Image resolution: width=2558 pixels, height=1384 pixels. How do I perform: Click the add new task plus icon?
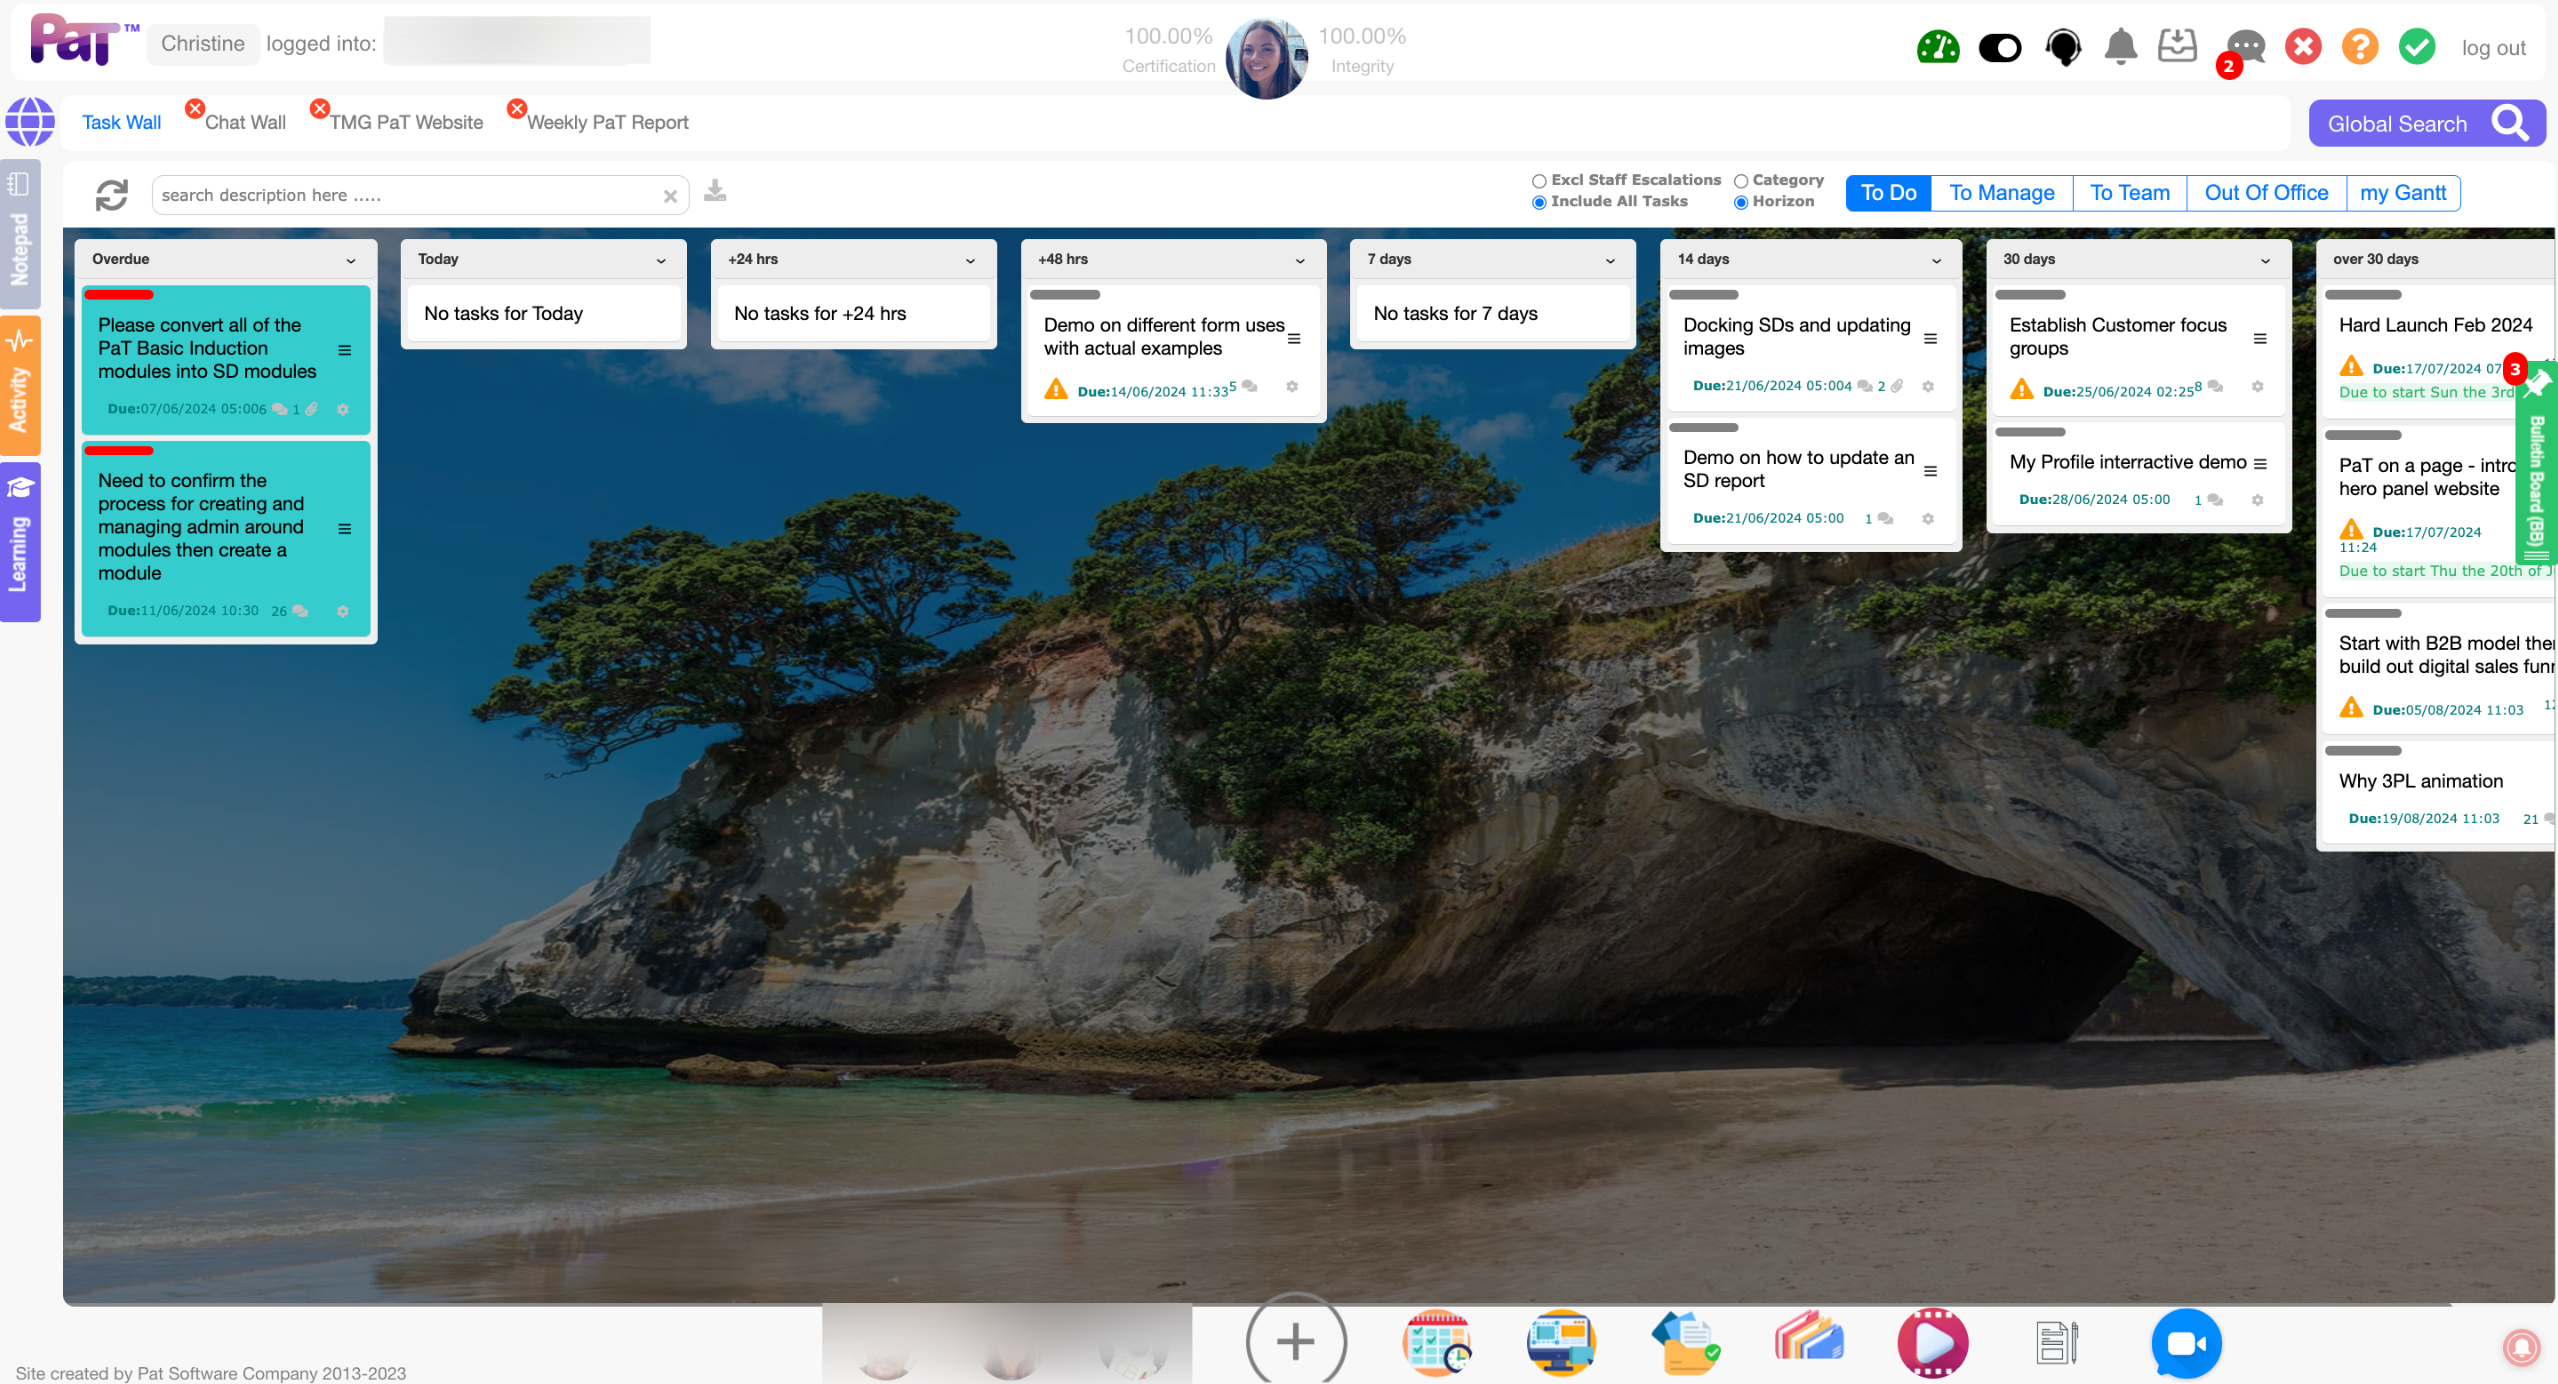(x=1295, y=1341)
